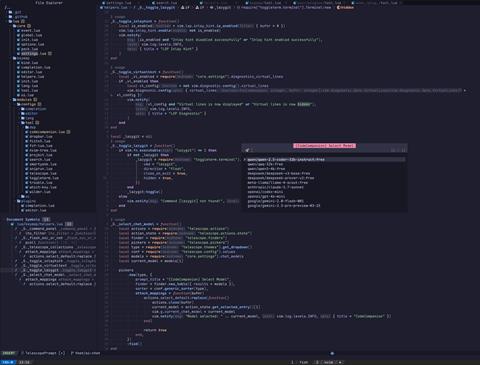The height and width of the screenshot is (365, 480).
Task: Open event.lua in the core folder
Action: click(x=30, y=30)
